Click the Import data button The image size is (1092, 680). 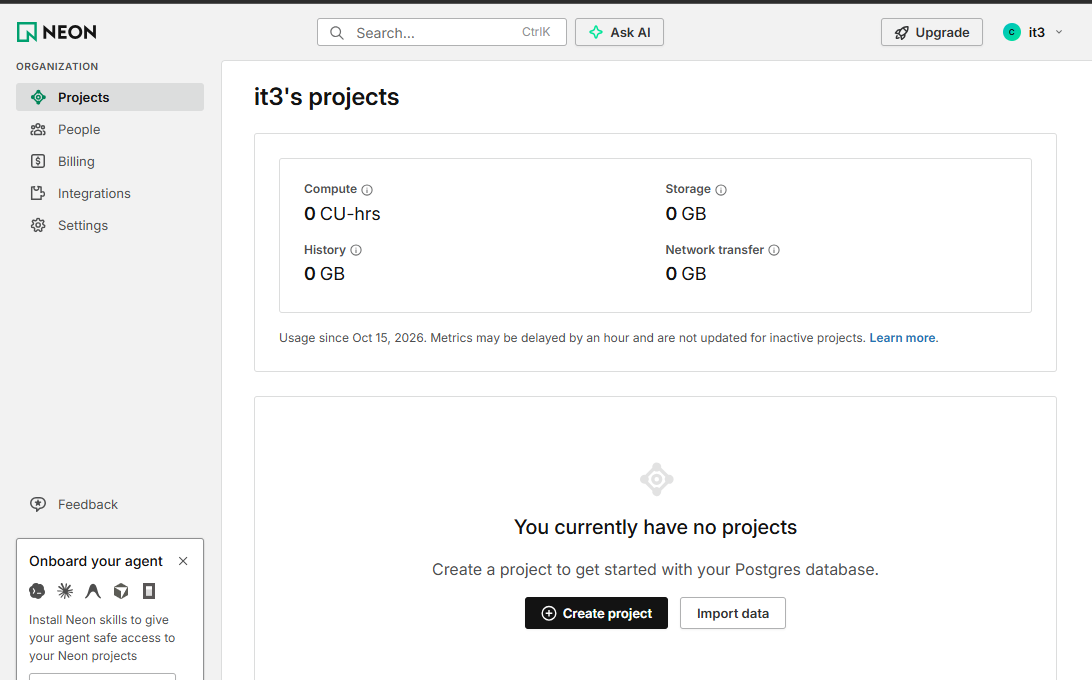[733, 613]
